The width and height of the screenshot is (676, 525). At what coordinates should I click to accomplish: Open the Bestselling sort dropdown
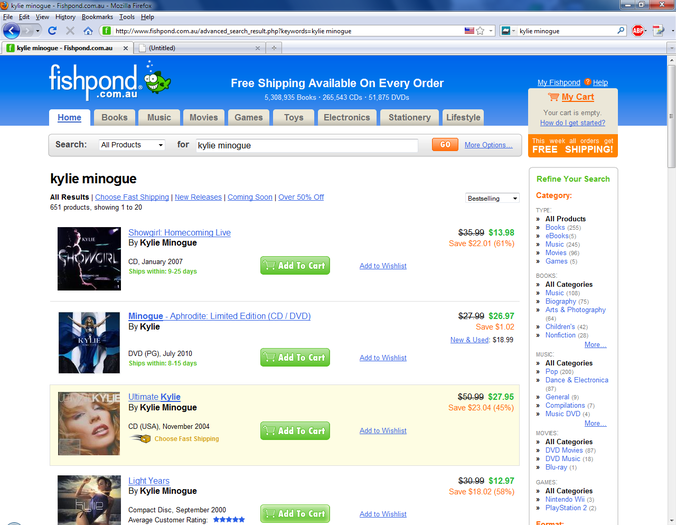point(492,198)
